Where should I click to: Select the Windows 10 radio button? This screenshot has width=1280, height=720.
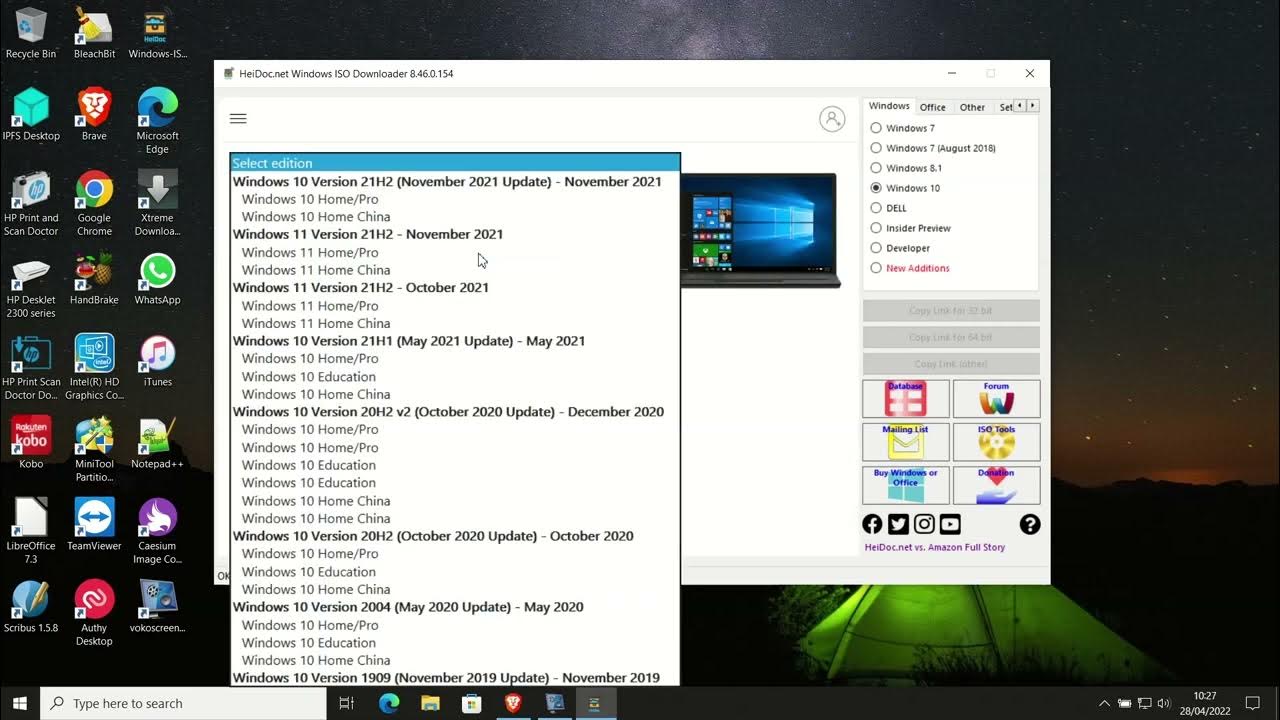coord(876,188)
